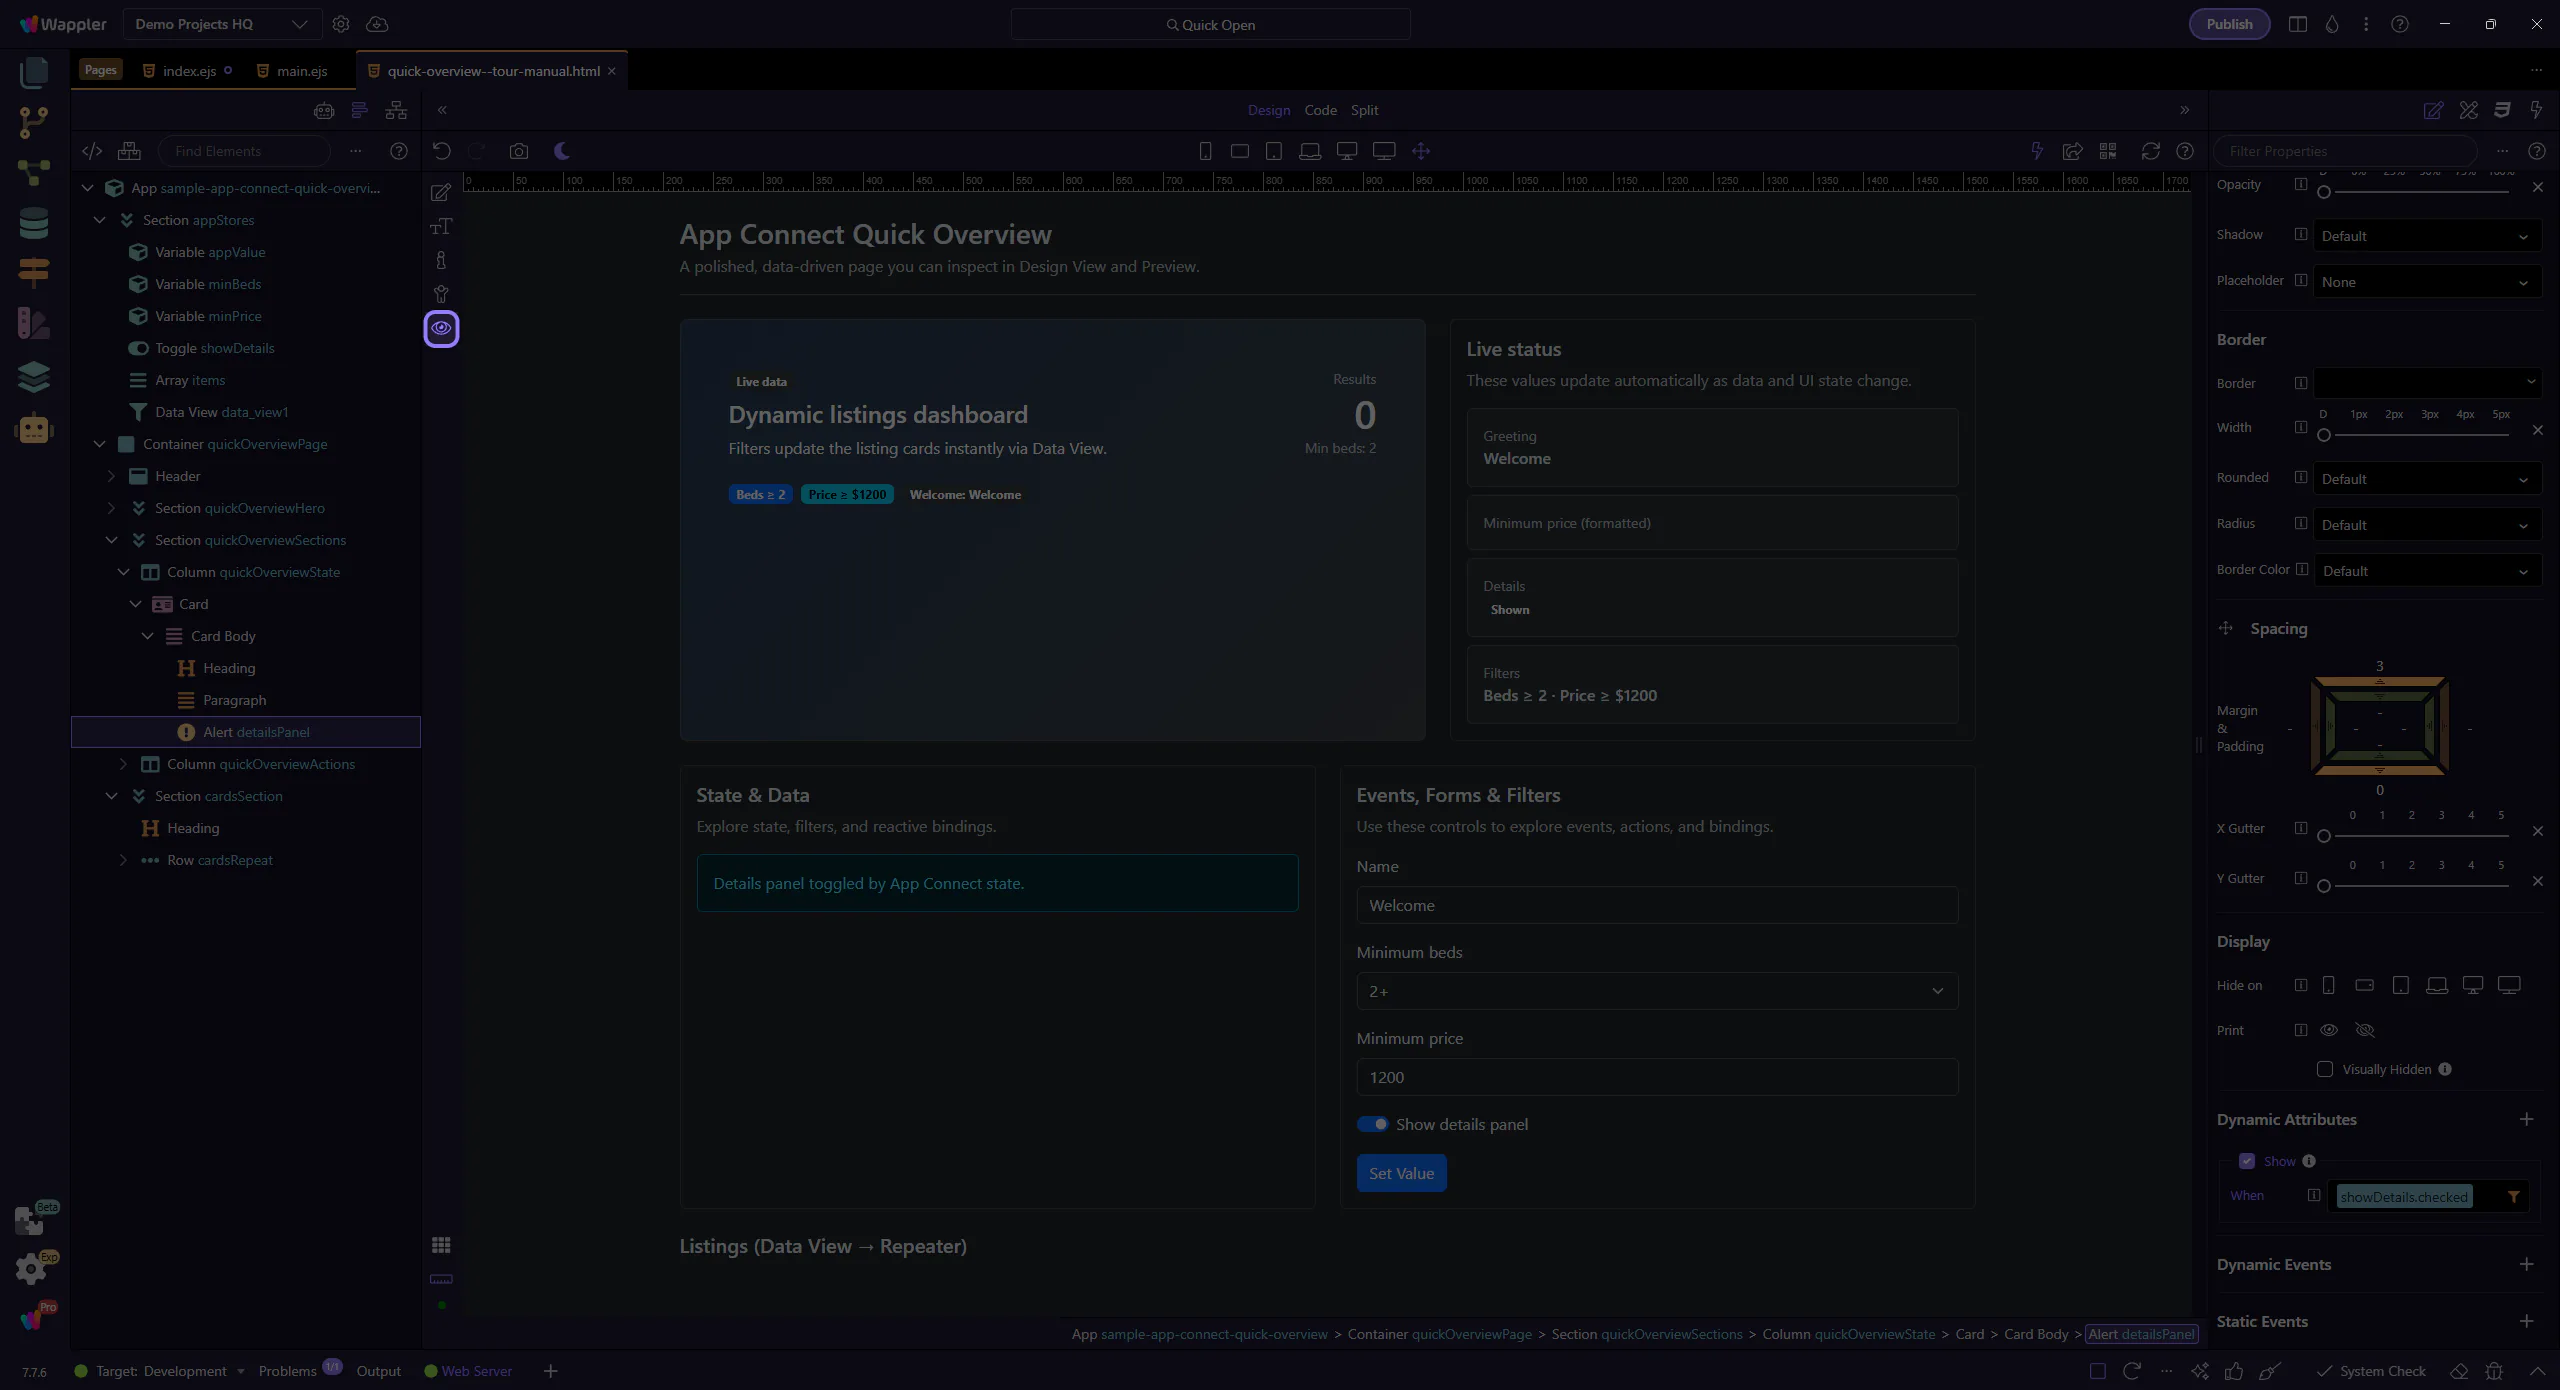Click the camera screenshot icon
The width and height of the screenshot is (2560, 1390).
(x=518, y=151)
